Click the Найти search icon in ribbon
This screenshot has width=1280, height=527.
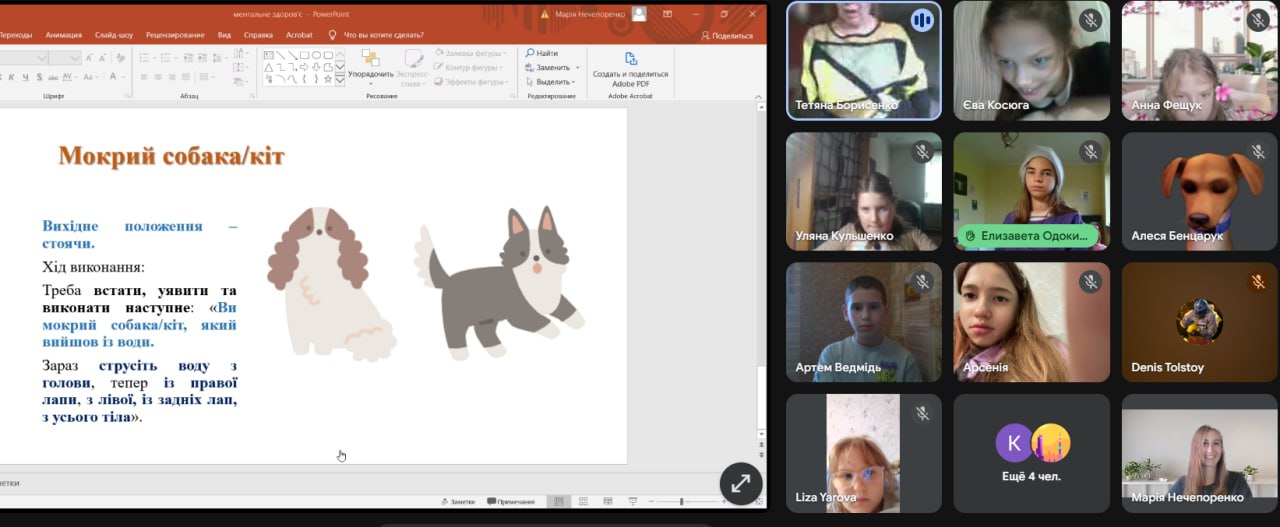click(x=530, y=53)
